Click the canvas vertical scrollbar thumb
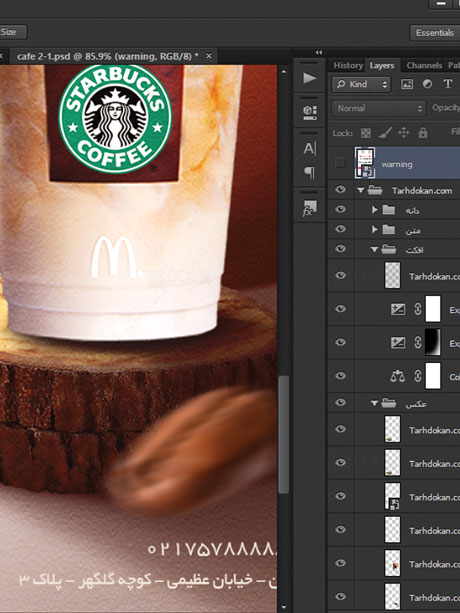The width and height of the screenshot is (460, 613). pos(284,434)
